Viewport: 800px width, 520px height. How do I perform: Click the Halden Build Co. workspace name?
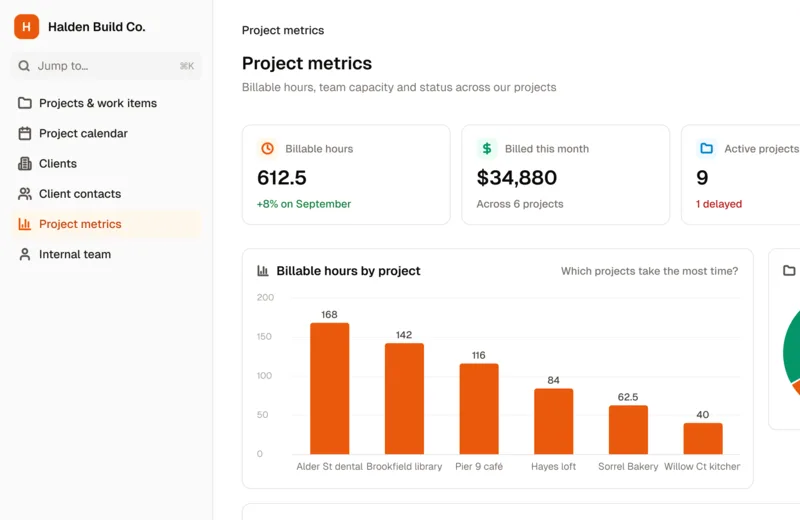[96, 27]
